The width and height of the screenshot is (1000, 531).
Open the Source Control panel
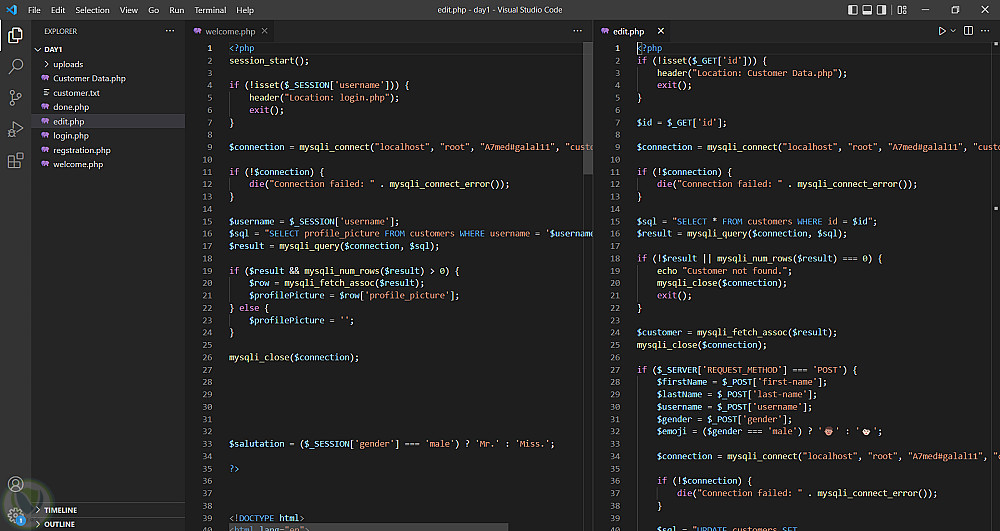coord(15,97)
